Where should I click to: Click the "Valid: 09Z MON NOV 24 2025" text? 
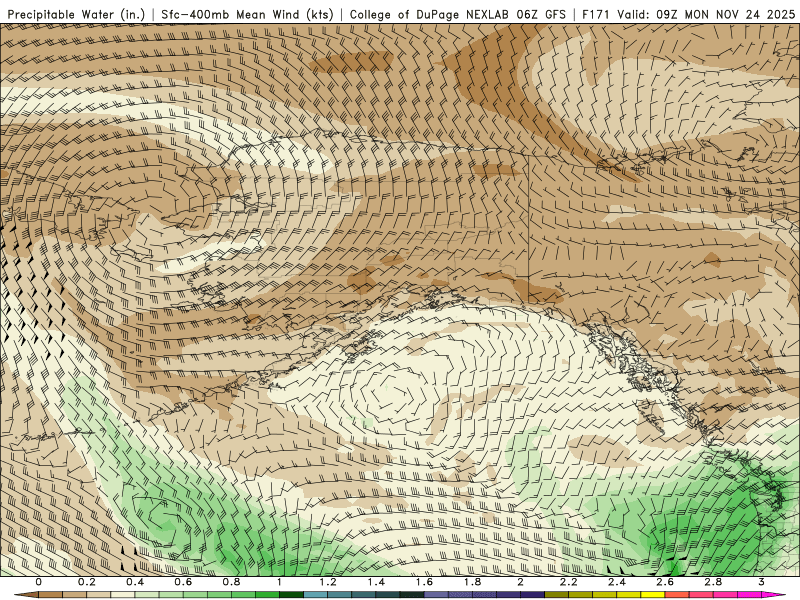[x=706, y=14]
